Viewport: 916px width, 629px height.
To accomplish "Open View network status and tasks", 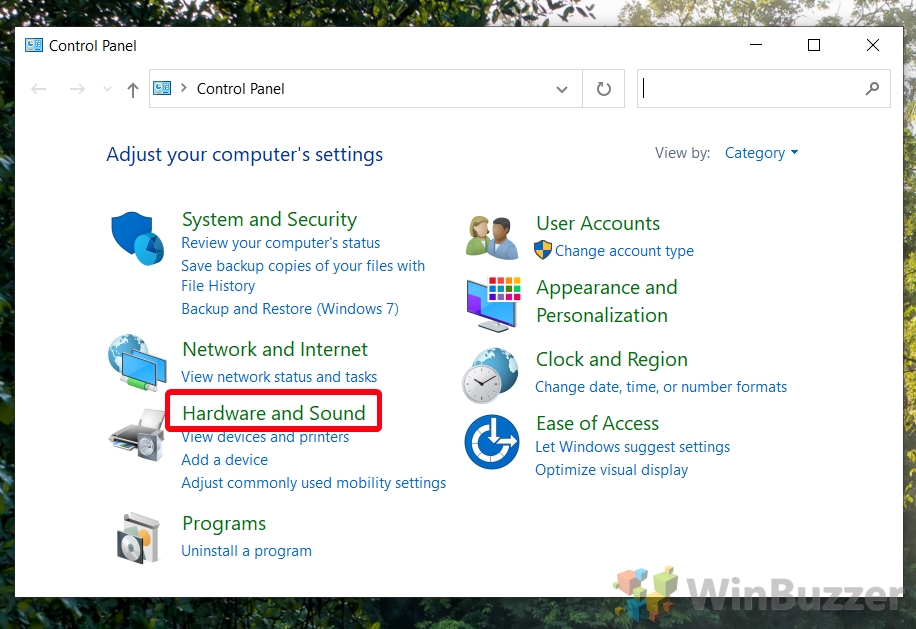I will pyautogui.click(x=279, y=377).
